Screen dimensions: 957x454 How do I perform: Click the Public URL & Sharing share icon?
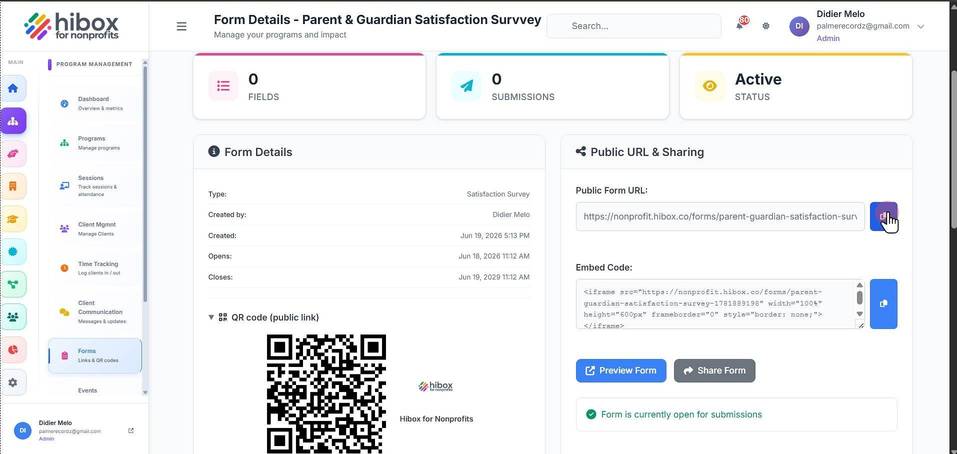pos(581,151)
